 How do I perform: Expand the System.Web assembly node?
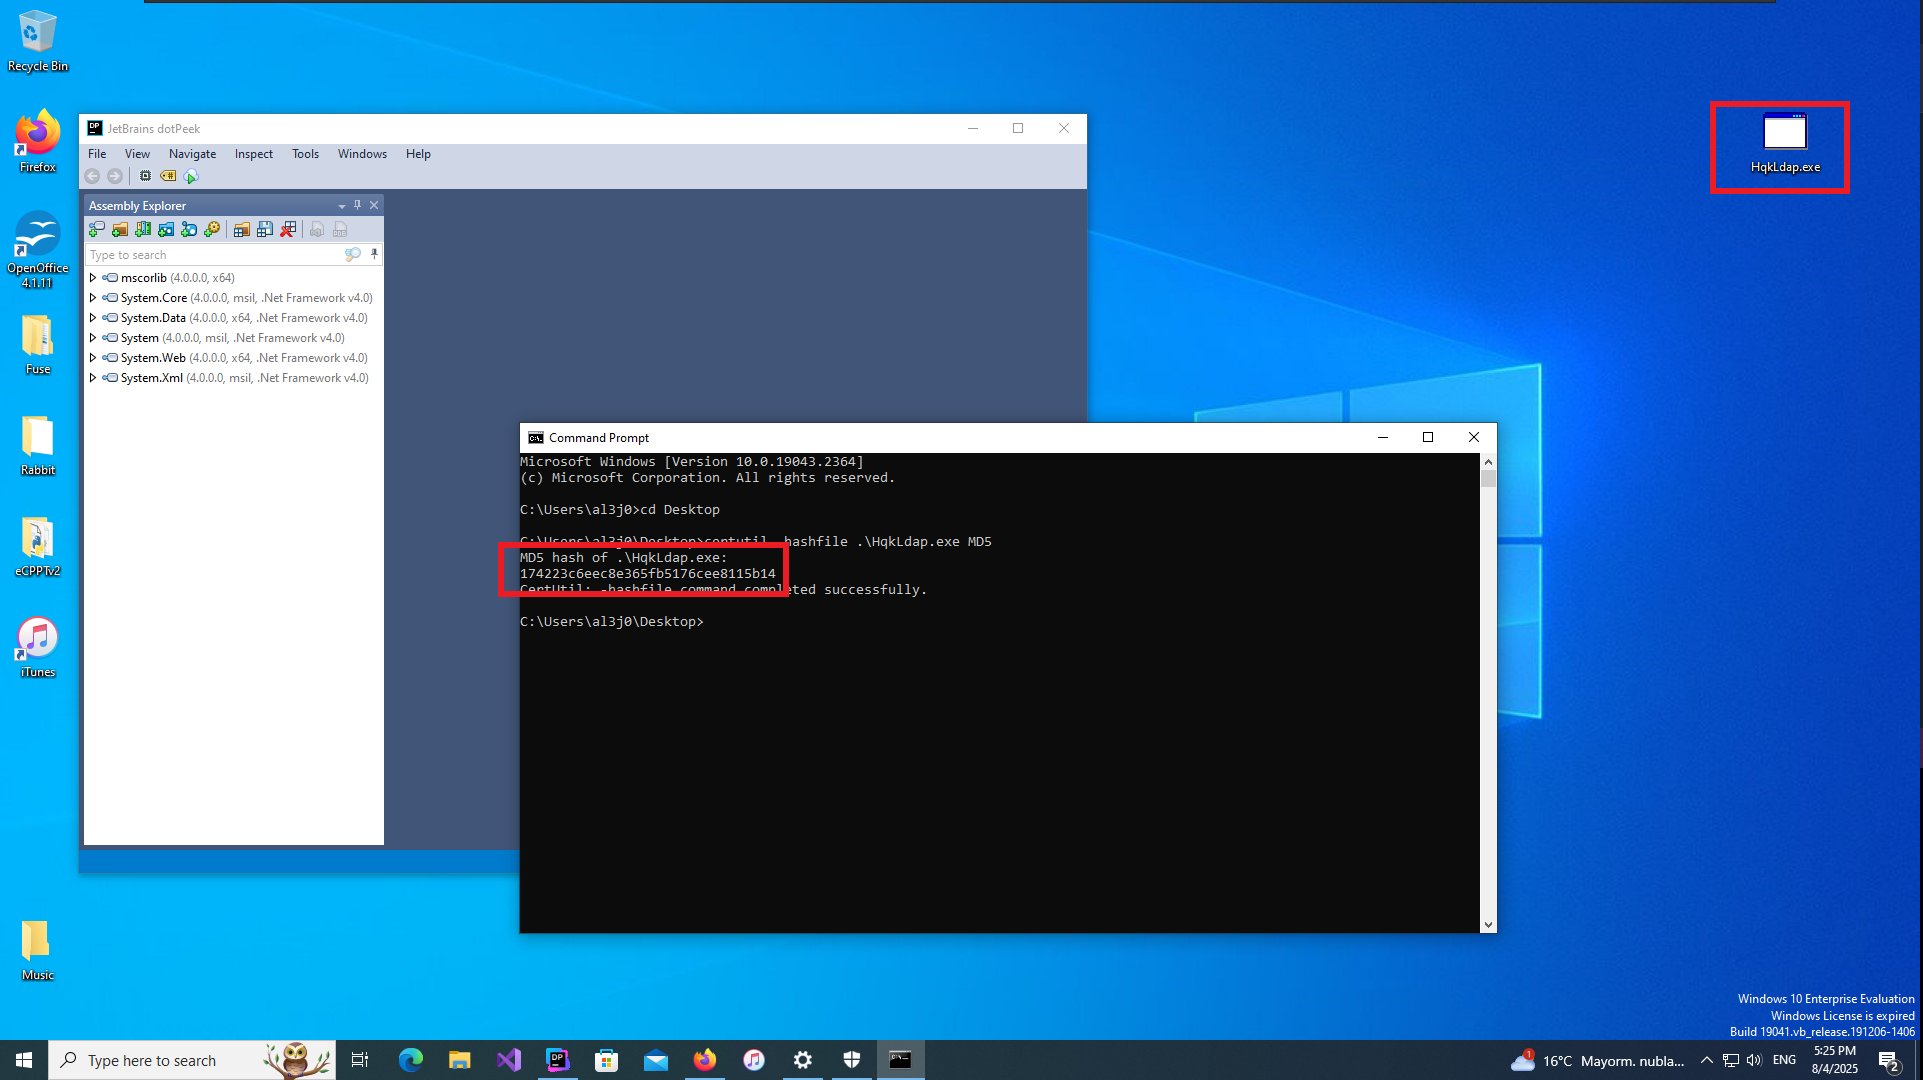click(93, 358)
